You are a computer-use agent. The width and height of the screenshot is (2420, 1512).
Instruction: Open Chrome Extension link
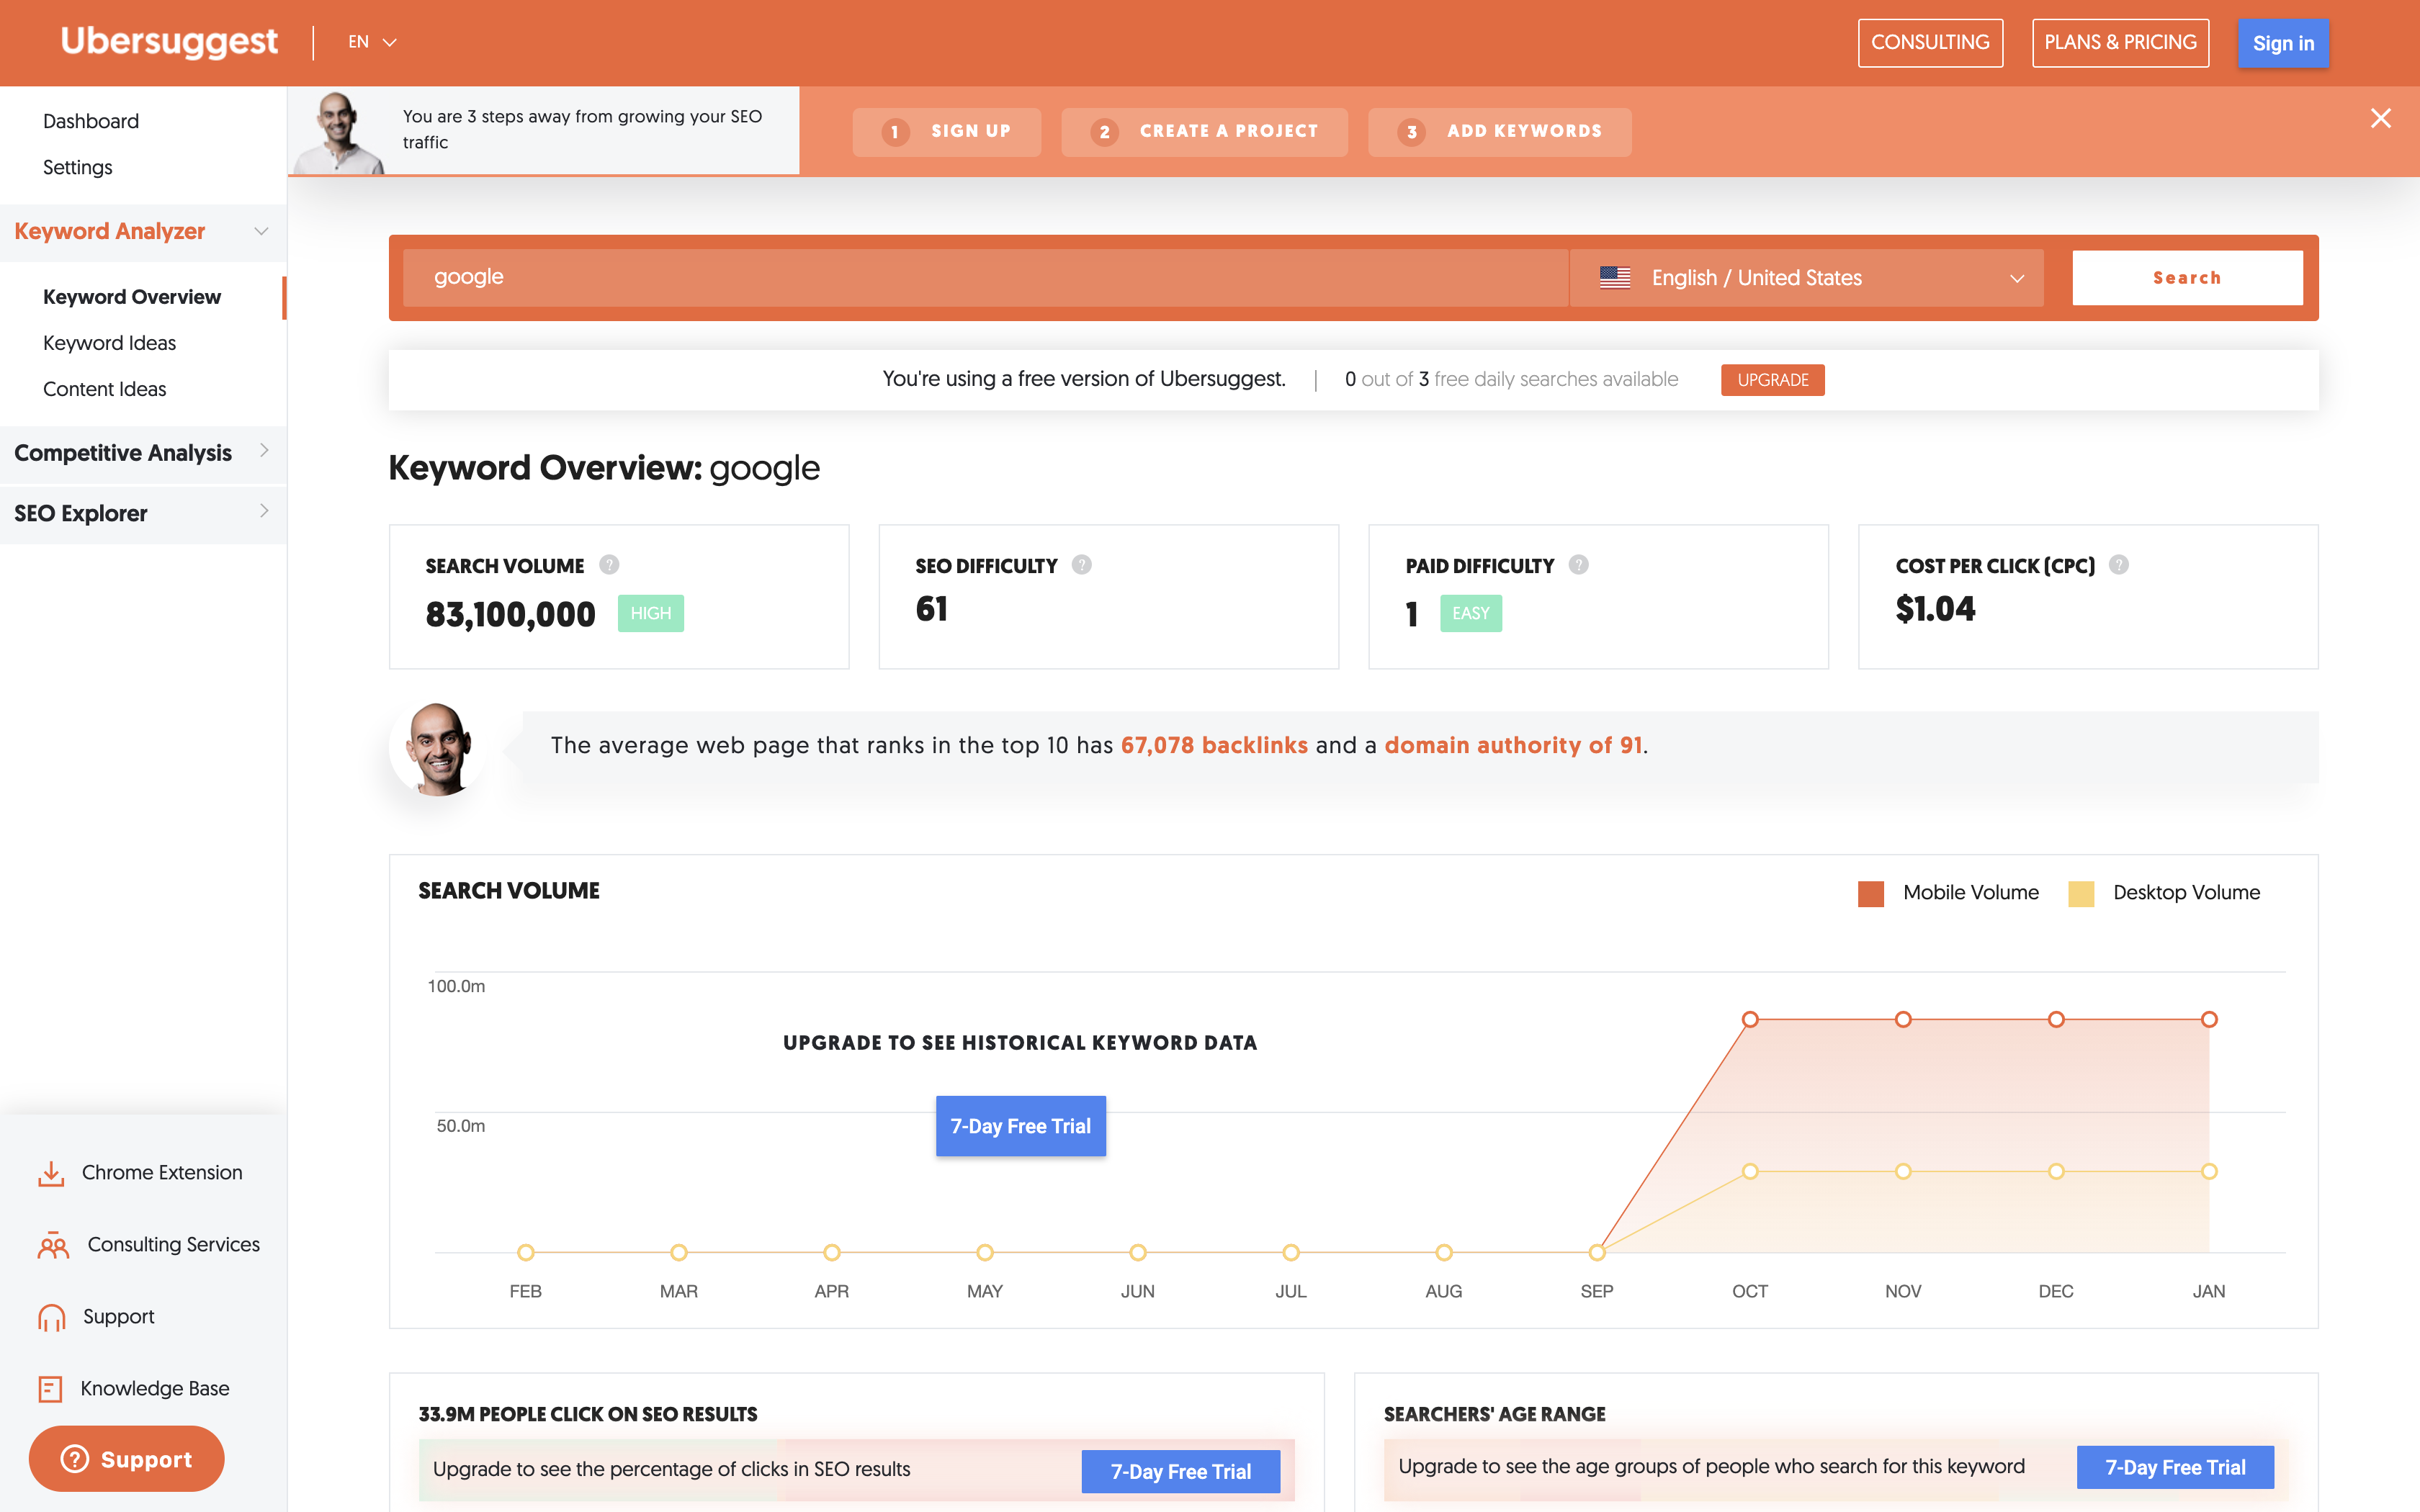[x=162, y=1172]
